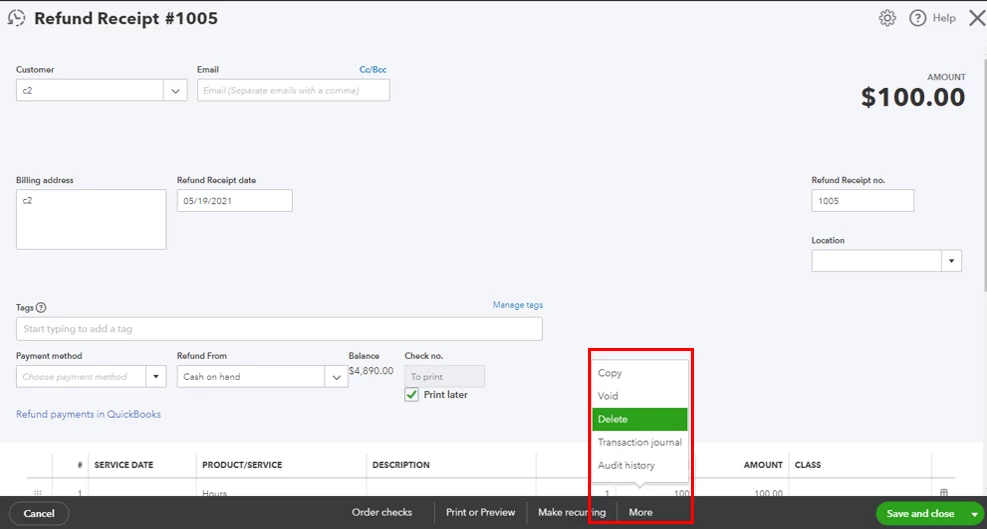The width and height of the screenshot is (987, 529).
Task: Click Save and close
Action: (x=920, y=514)
